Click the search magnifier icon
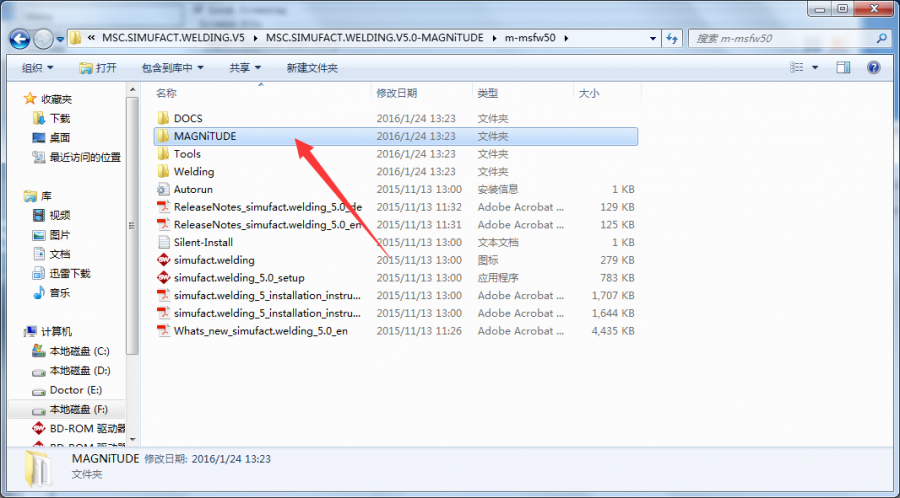900x498 pixels. click(x=882, y=38)
